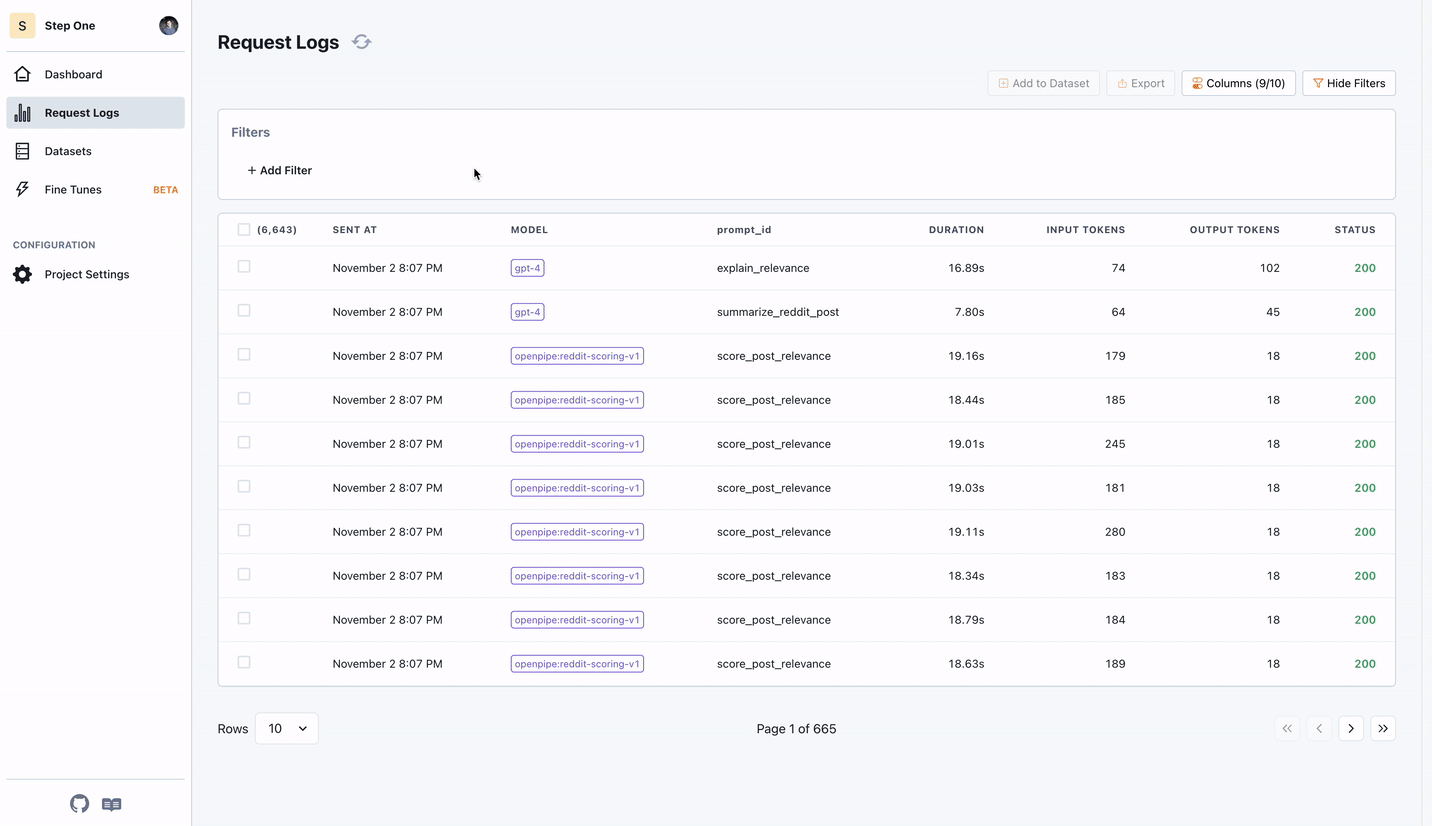Open the documentation book icon
Screen dimensions: 1432x826
[112, 804]
